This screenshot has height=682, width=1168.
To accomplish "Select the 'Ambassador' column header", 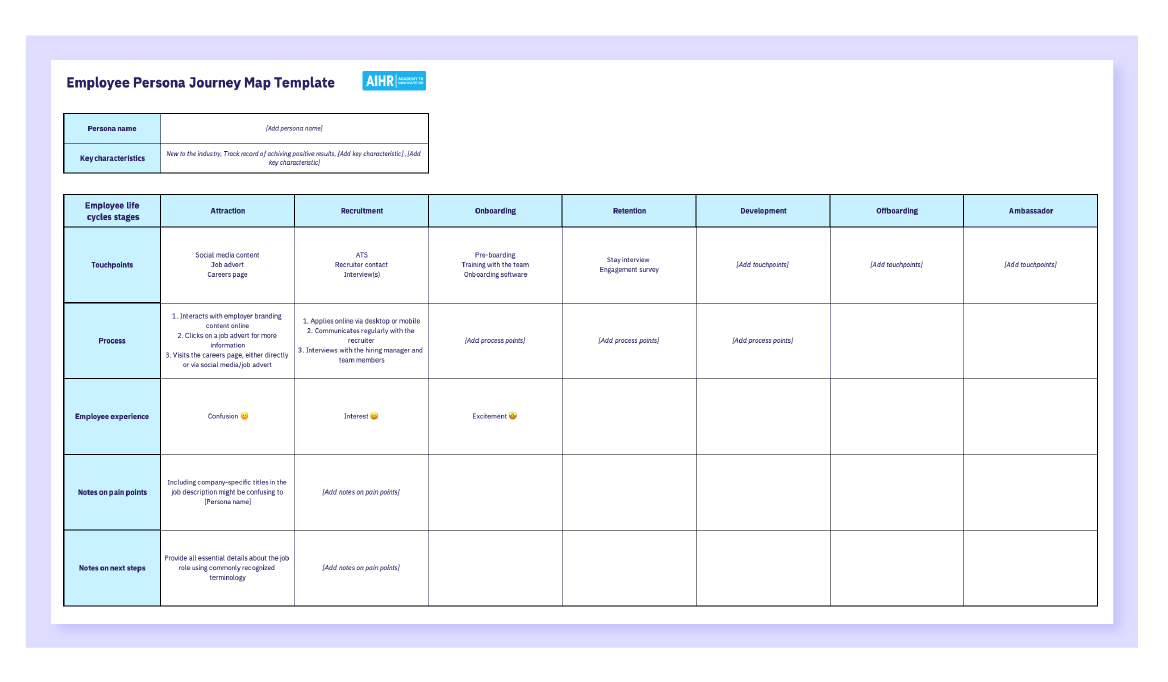I will coord(1030,211).
